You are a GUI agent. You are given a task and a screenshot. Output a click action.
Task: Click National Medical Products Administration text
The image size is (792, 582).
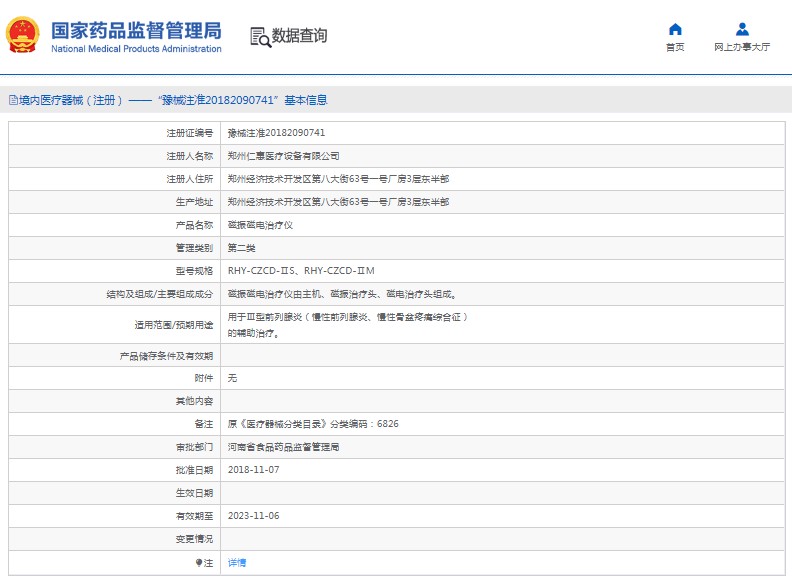136,49
